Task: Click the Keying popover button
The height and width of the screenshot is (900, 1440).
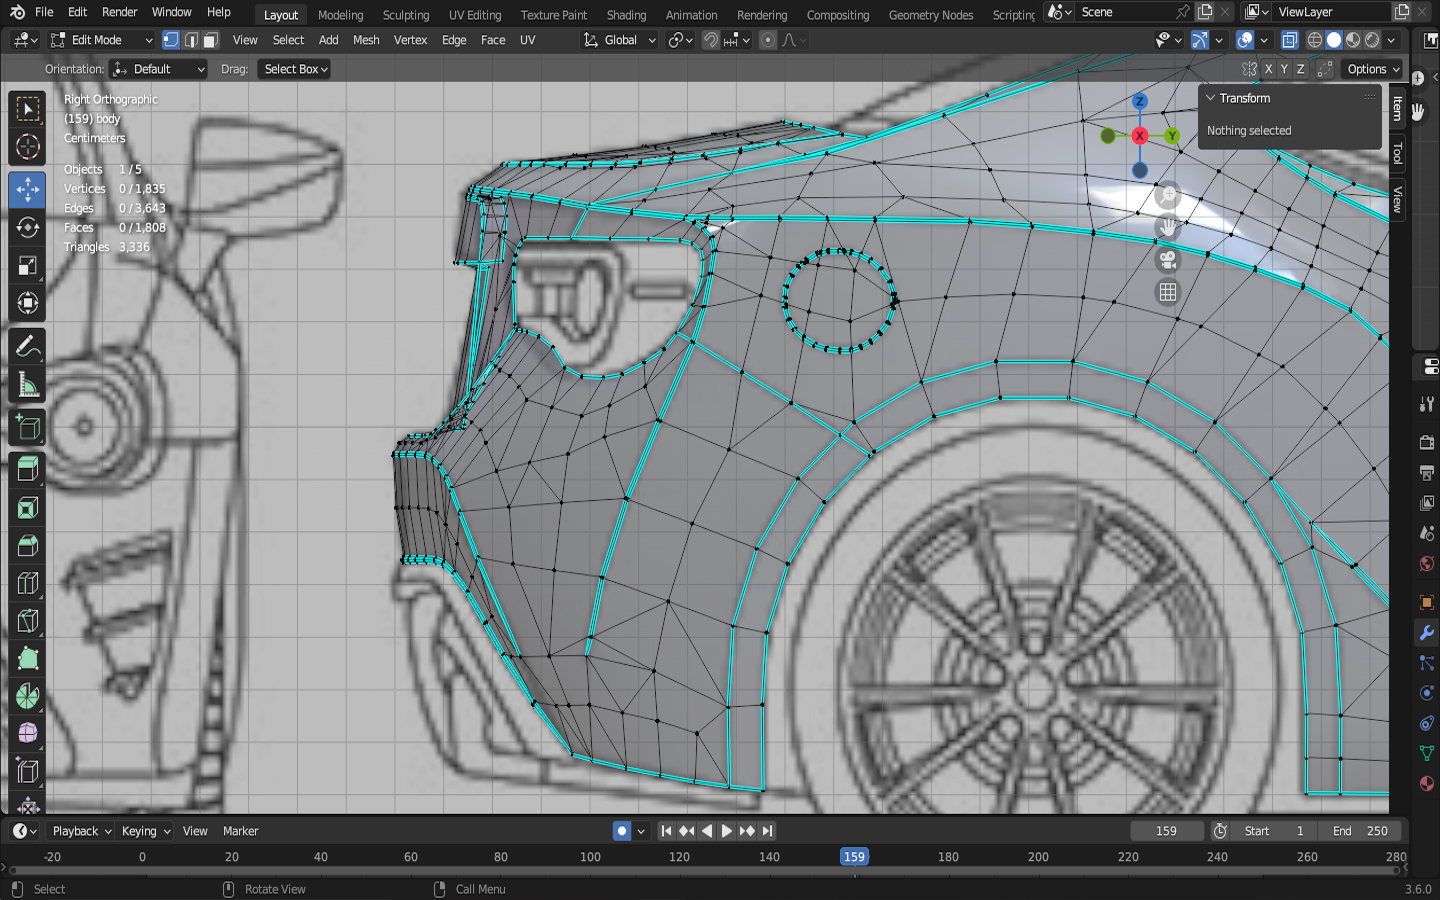Action: (145, 831)
